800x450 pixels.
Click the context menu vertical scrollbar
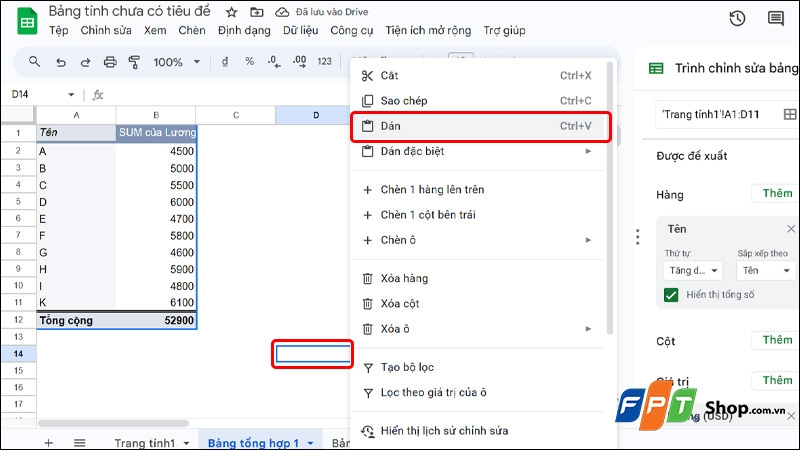coord(609,199)
